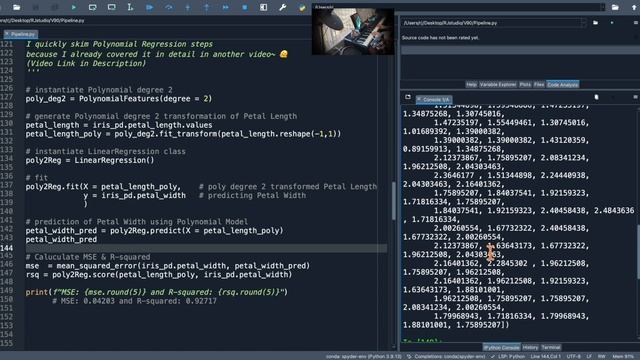The height and width of the screenshot is (360, 640).
Task: Select Pipeline.py editor tab
Action: coord(21,34)
